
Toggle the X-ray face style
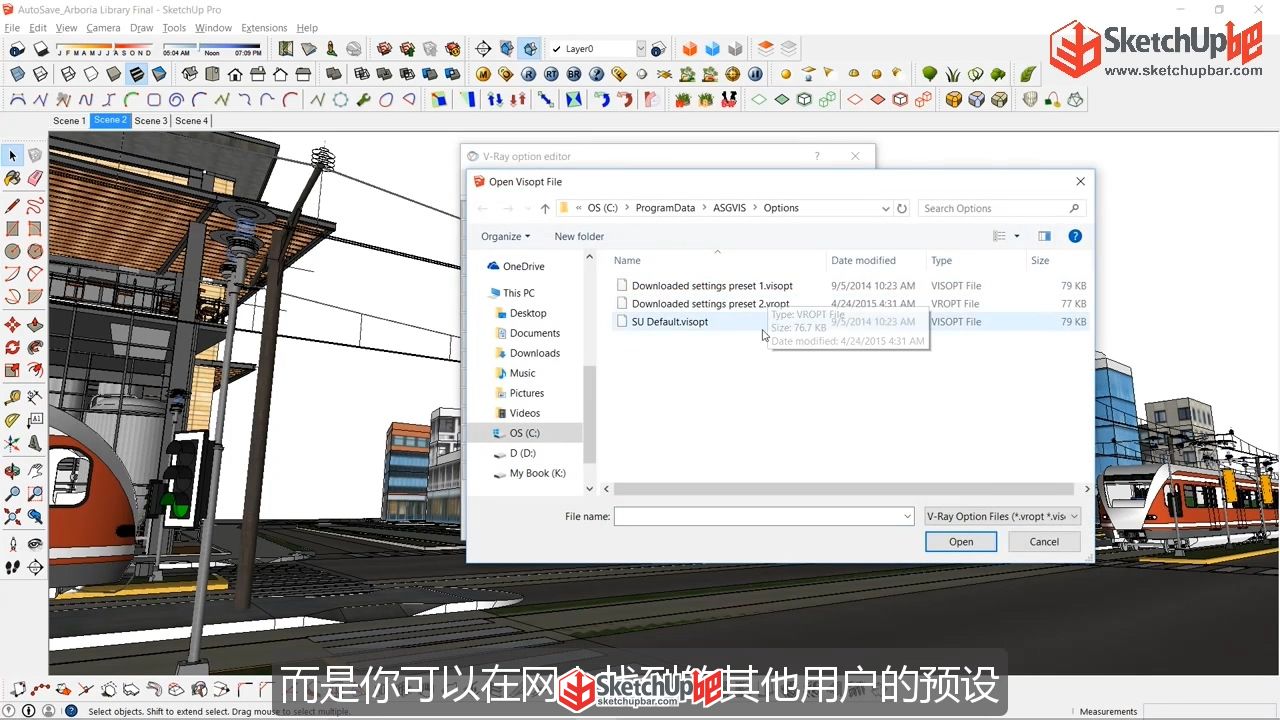point(16,74)
